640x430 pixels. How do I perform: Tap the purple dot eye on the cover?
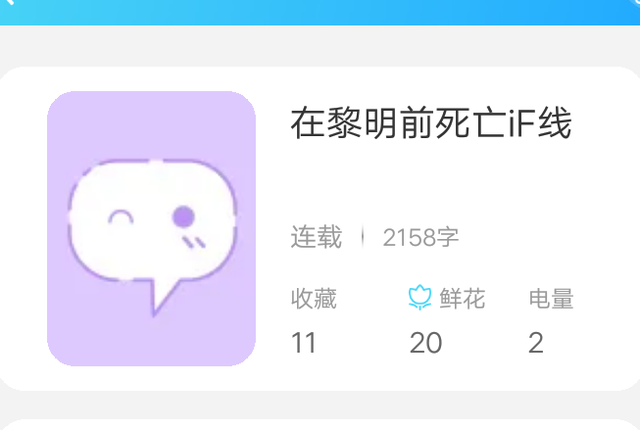pyautogui.click(x=183, y=216)
